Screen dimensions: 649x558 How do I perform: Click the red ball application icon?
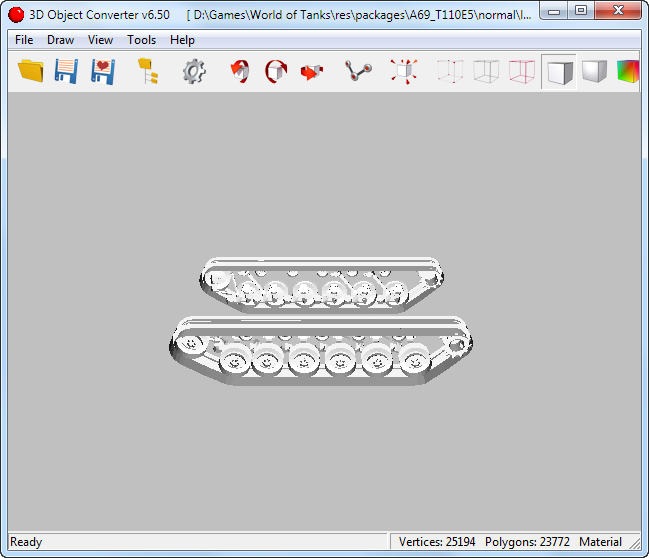[16, 15]
